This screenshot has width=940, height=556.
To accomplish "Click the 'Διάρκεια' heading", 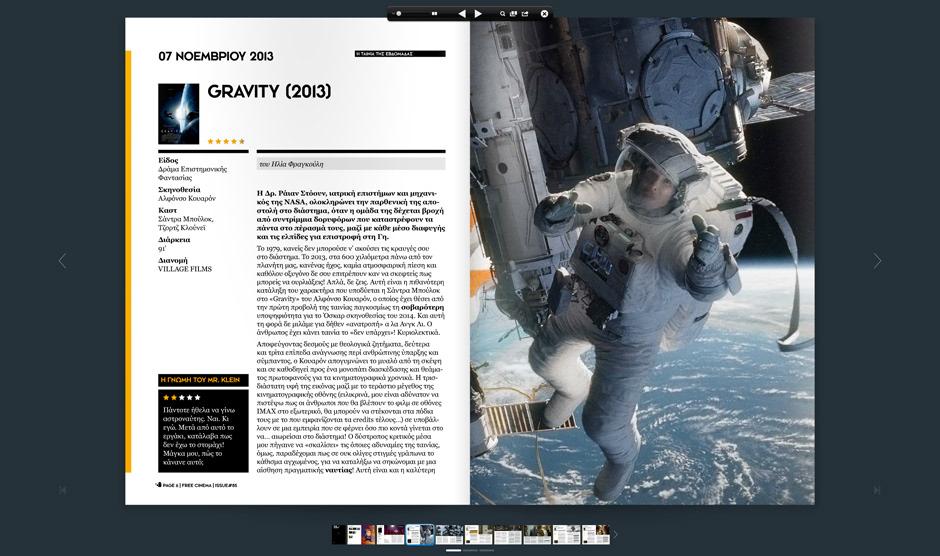I will click(174, 239).
